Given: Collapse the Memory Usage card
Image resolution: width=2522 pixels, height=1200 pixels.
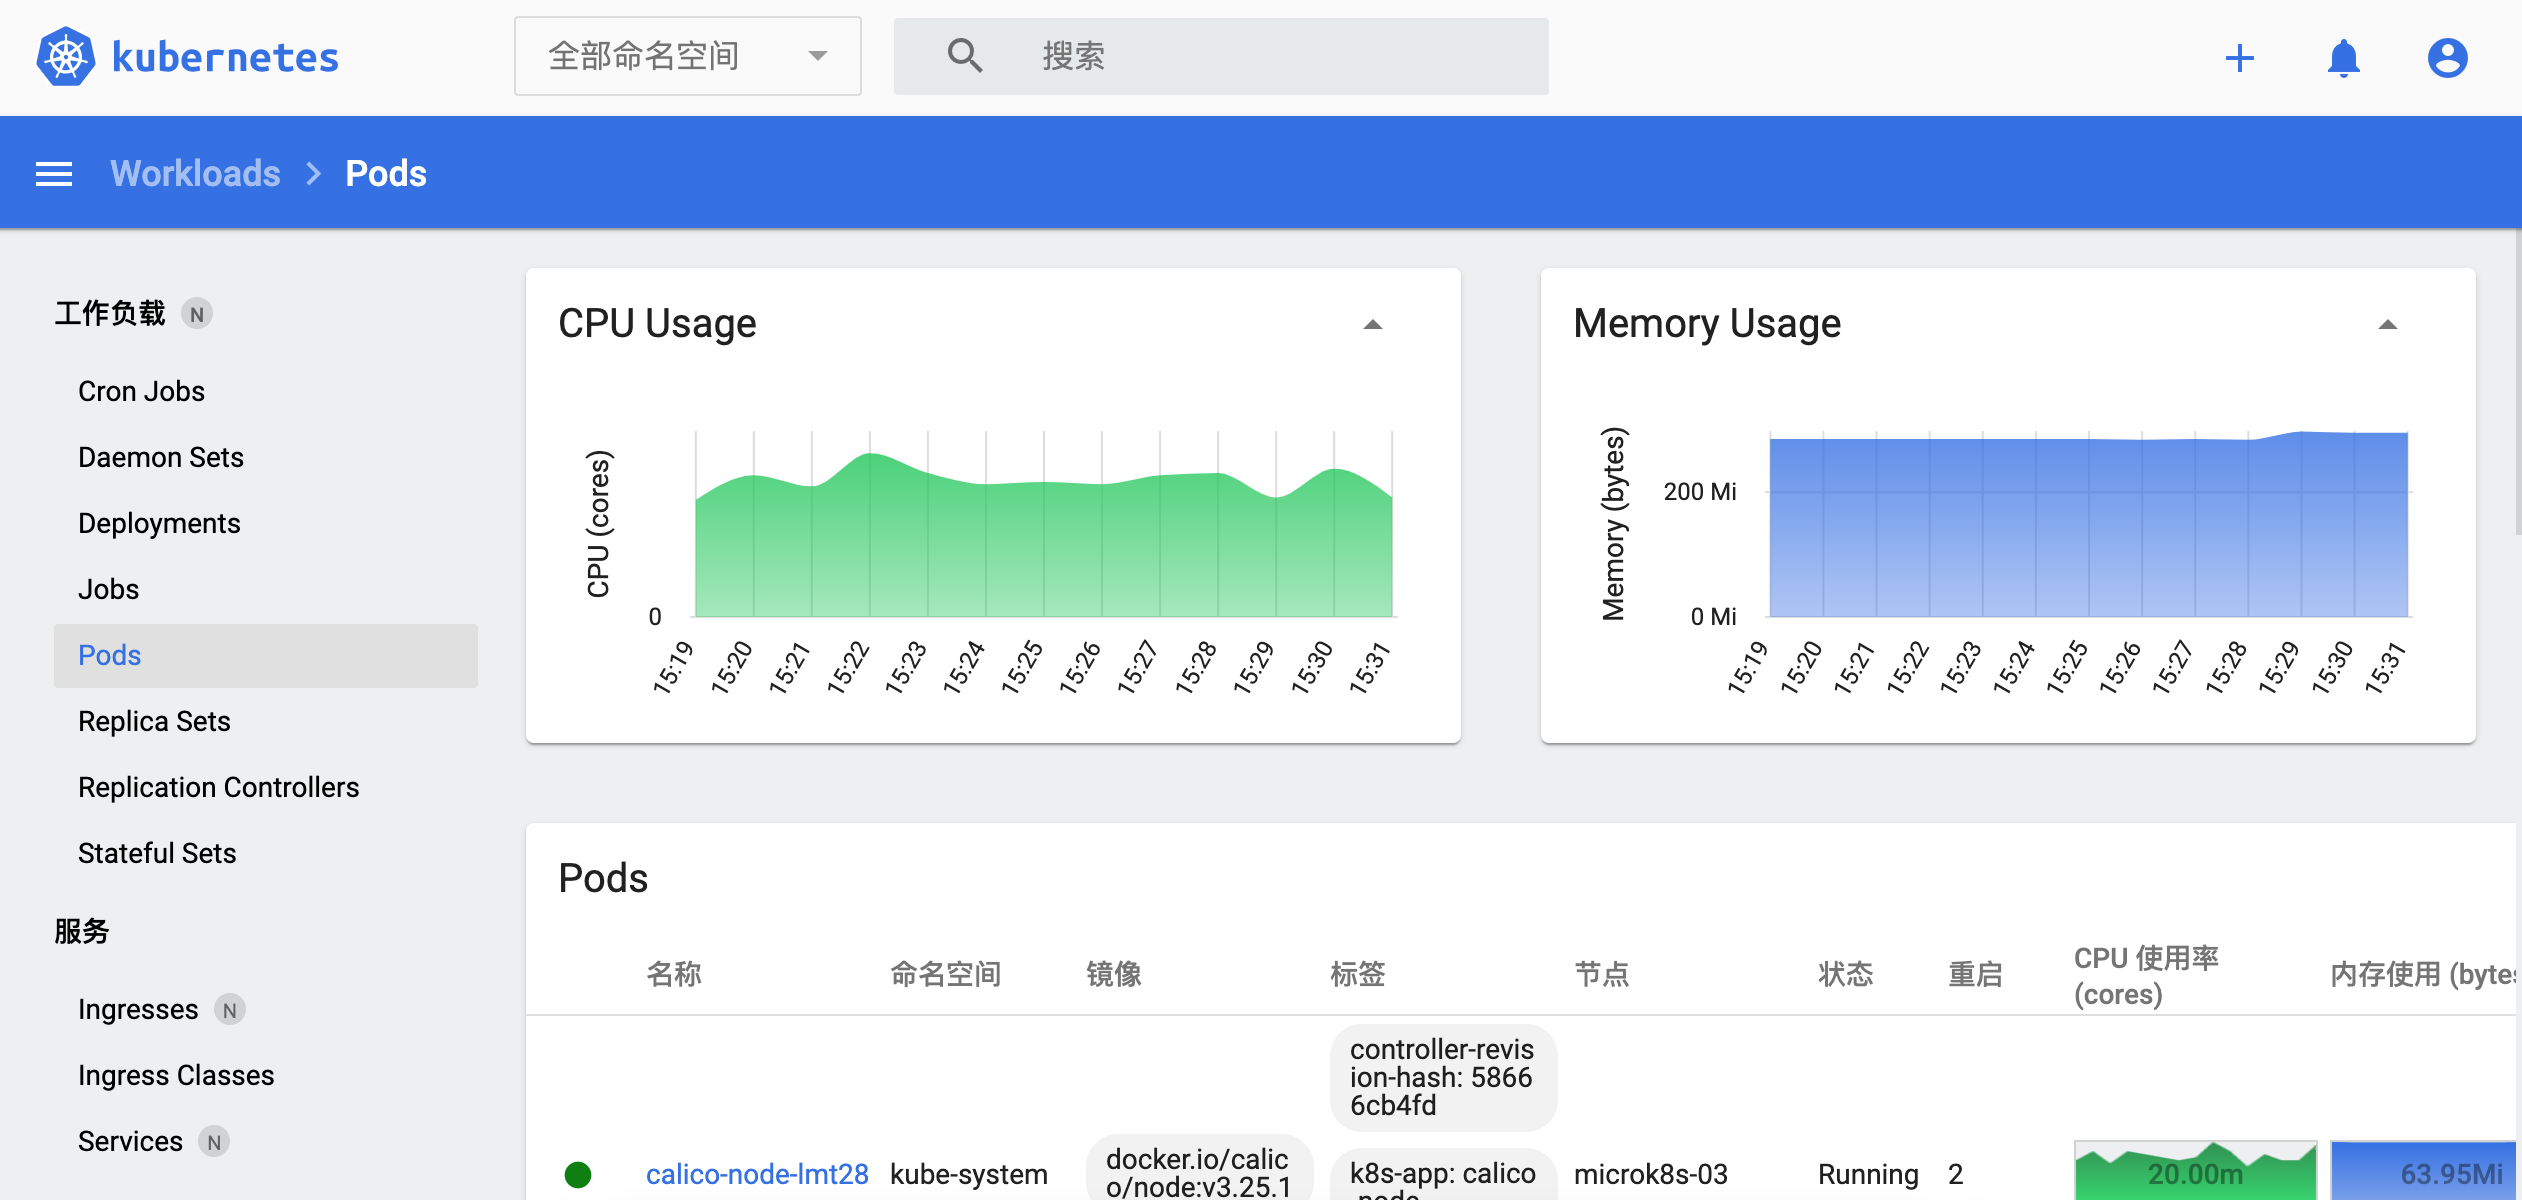Looking at the screenshot, I should (x=2388, y=324).
